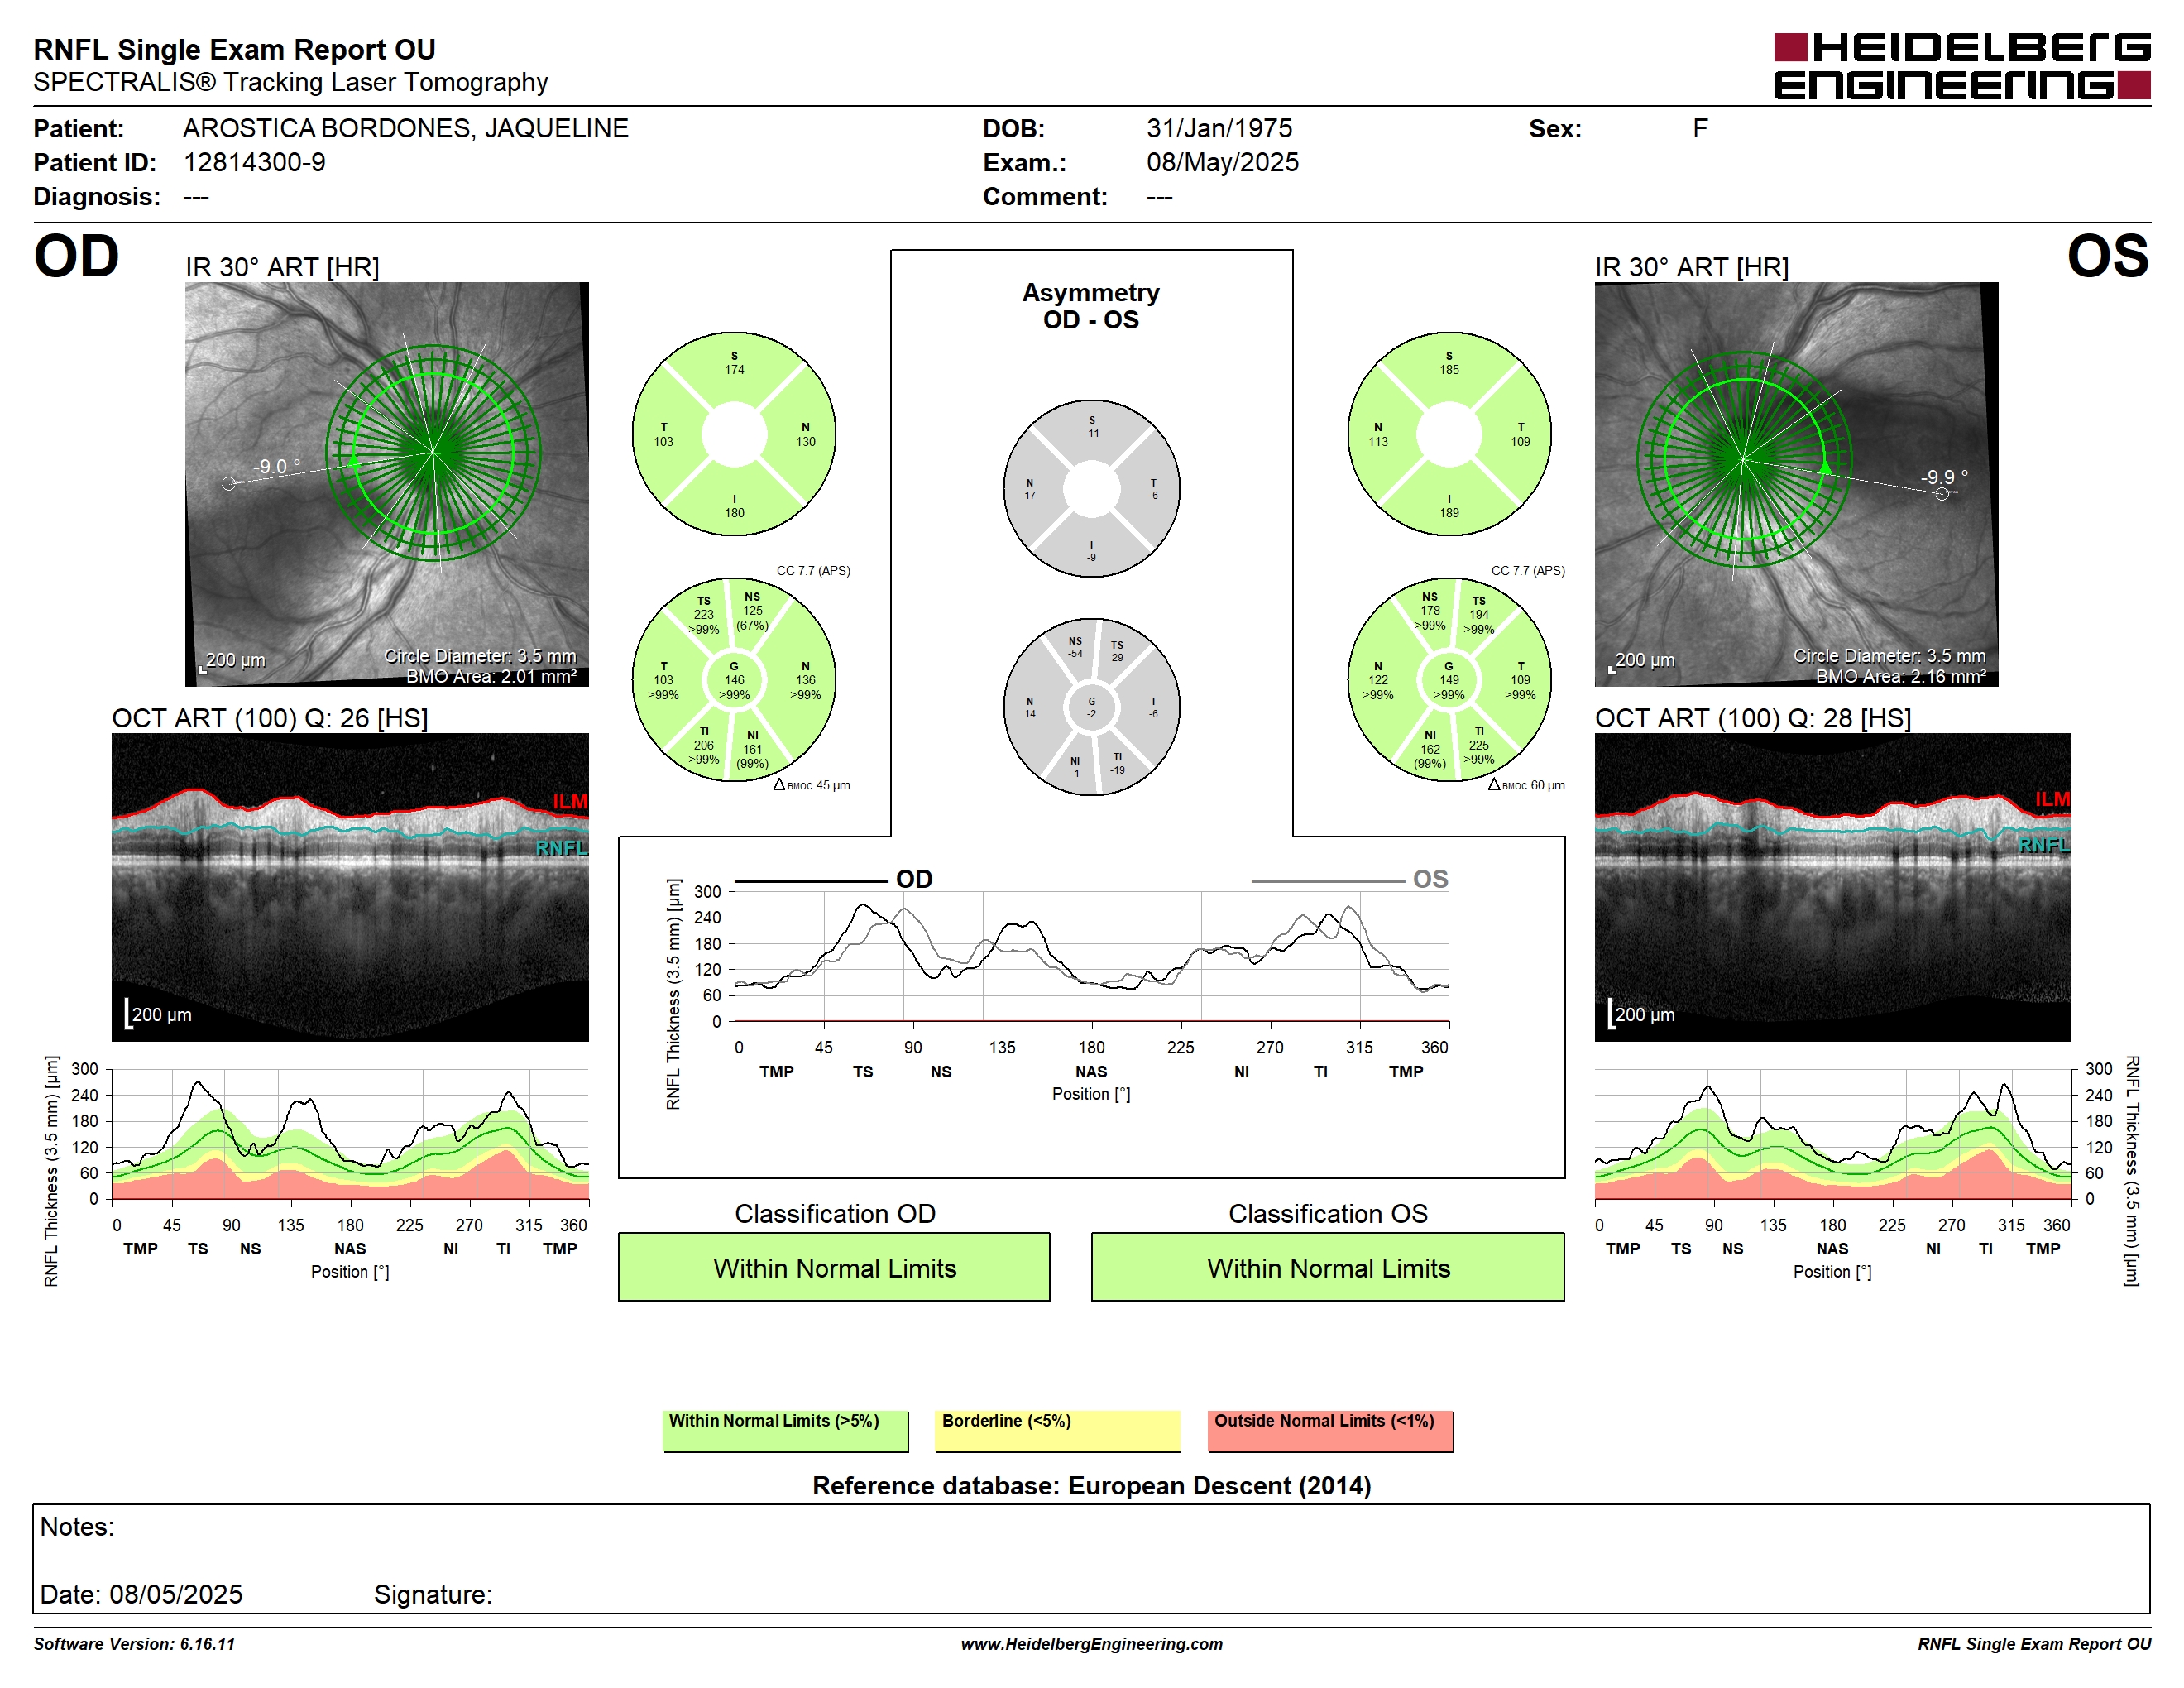Viewport: 2184px width, 1688px height.
Task: Click the Date: 08/05/2025 entry
Action: [x=141, y=1594]
